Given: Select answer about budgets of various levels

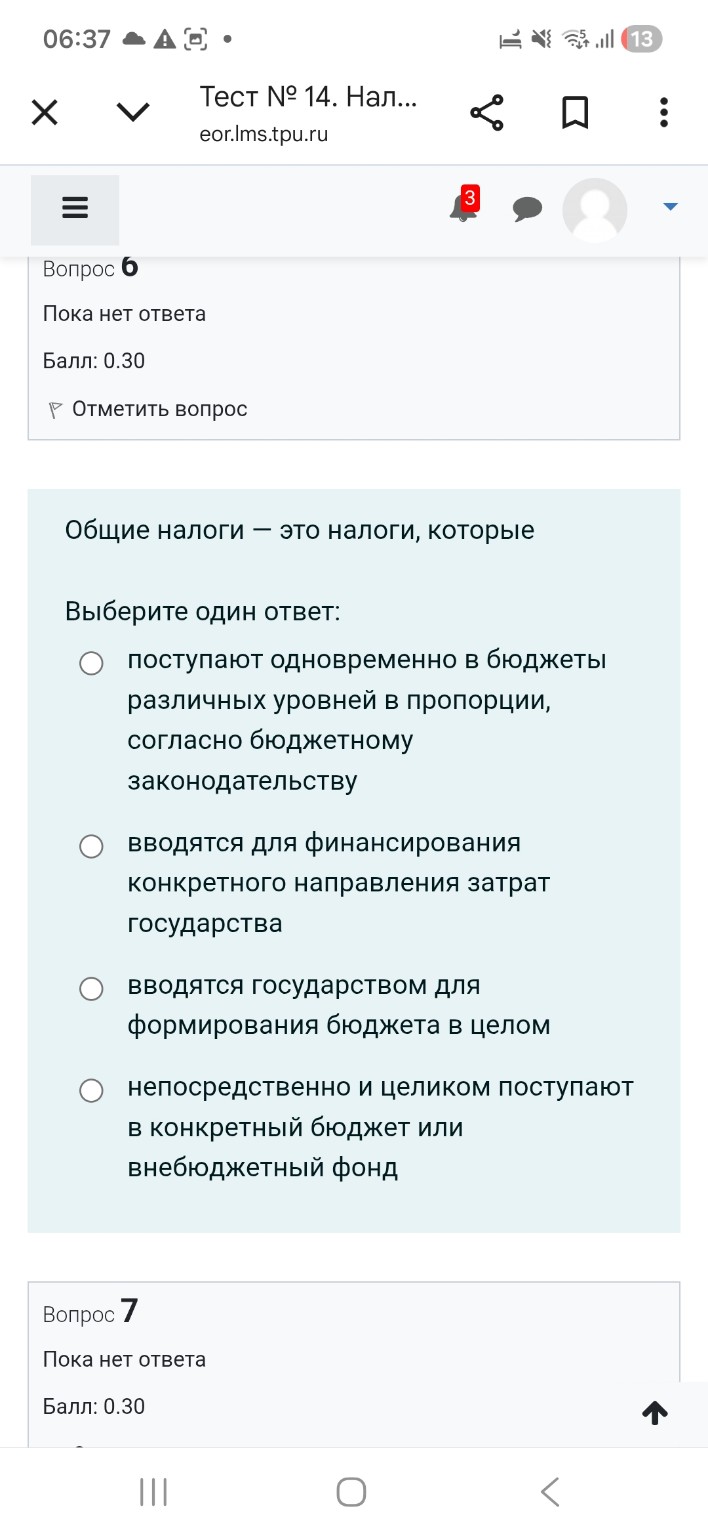Looking at the screenshot, I should 91,662.
